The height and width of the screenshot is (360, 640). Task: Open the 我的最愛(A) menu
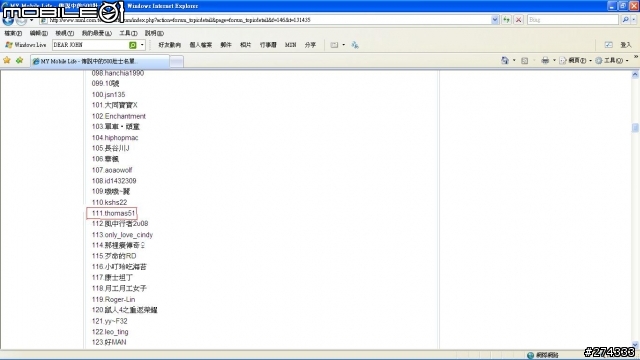click(x=96, y=33)
